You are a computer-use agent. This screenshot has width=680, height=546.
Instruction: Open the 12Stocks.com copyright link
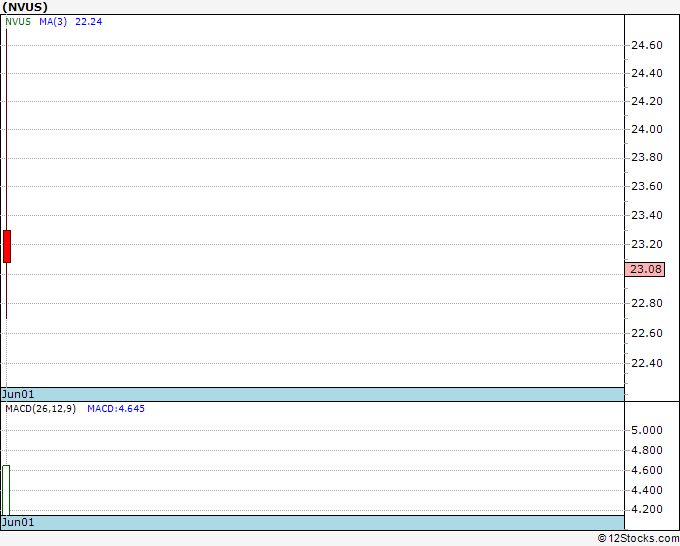[x=638, y=538]
